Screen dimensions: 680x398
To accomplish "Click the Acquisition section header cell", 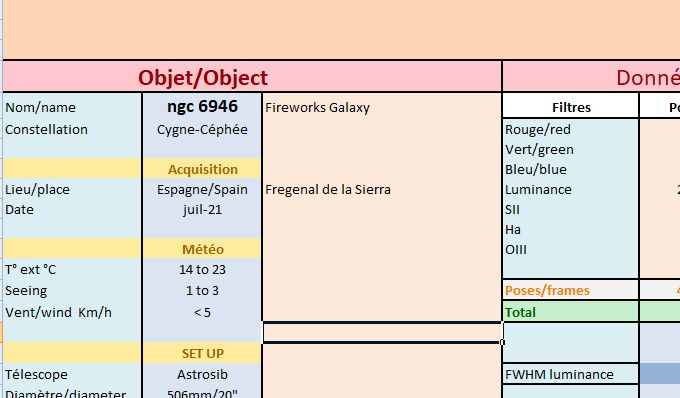I will (x=202, y=169).
